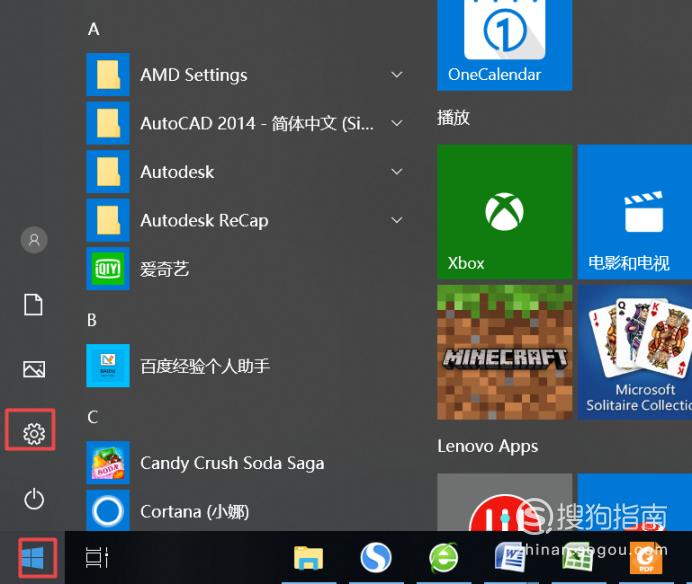
Task: Click the Autodesk ReCap folder icon
Action: click(108, 220)
